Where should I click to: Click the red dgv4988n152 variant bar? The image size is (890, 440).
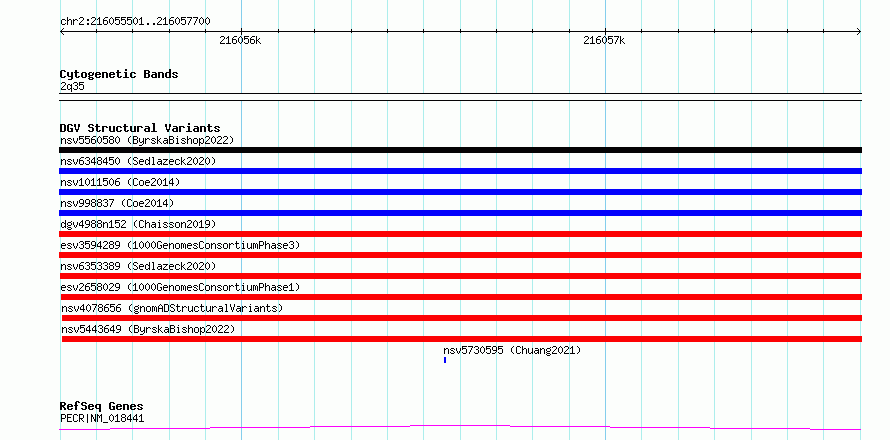point(460,234)
